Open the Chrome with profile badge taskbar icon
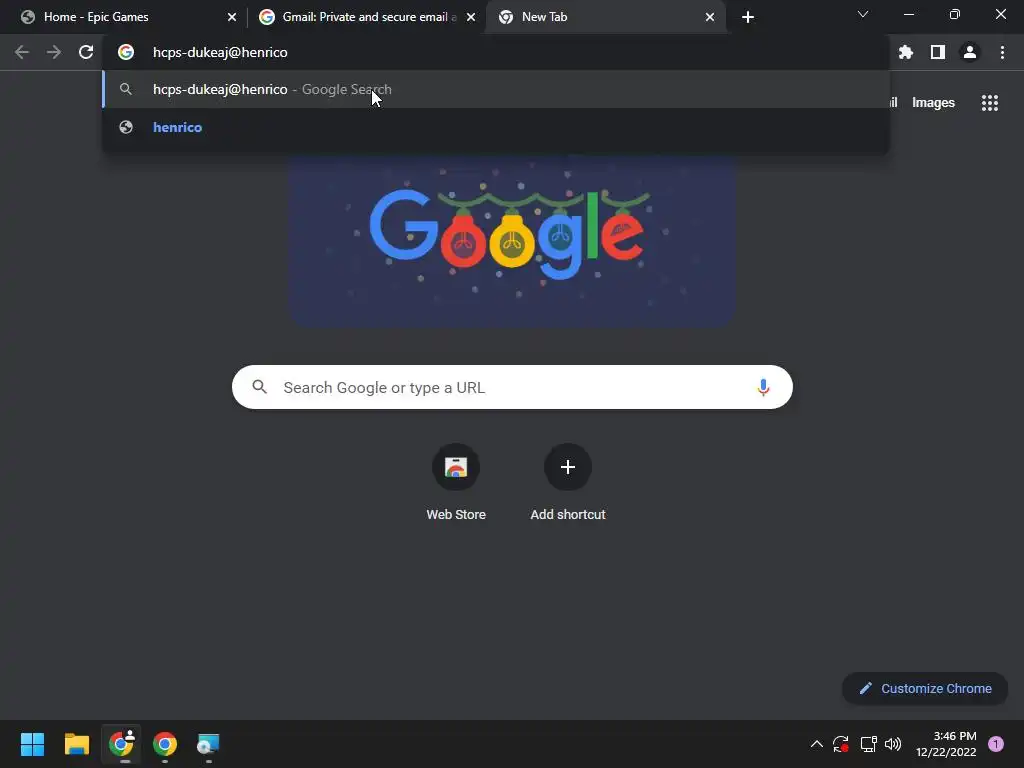This screenshot has height=768, width=1024. click(x=121, y=744)
